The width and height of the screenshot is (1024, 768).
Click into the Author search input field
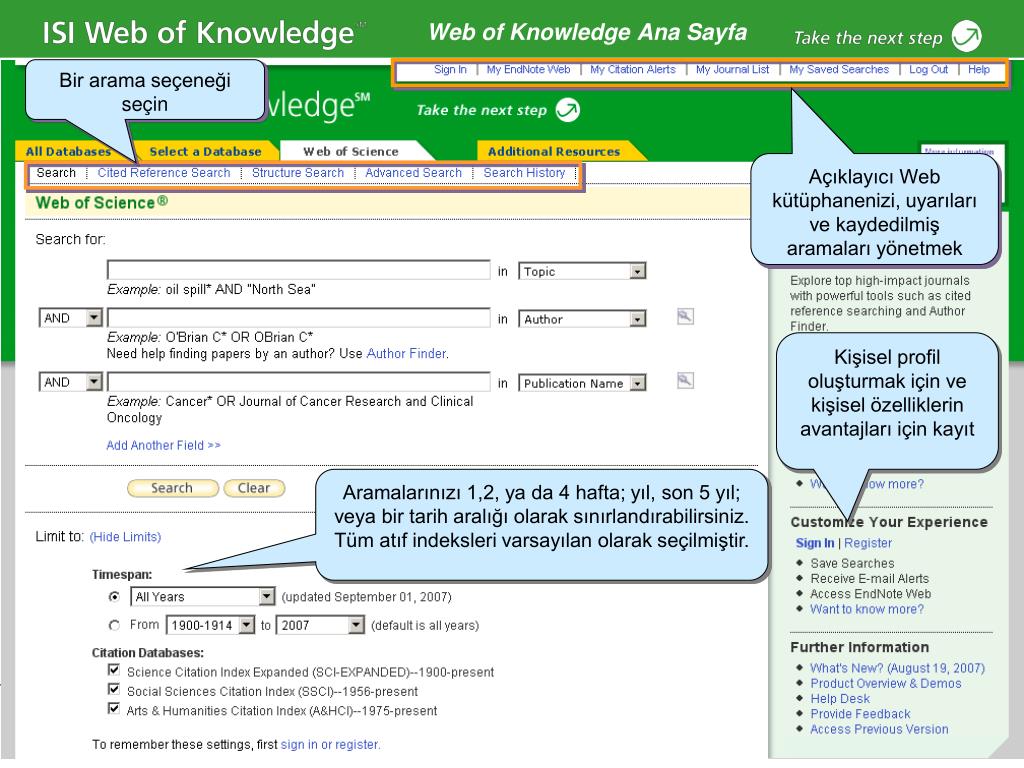298,317
